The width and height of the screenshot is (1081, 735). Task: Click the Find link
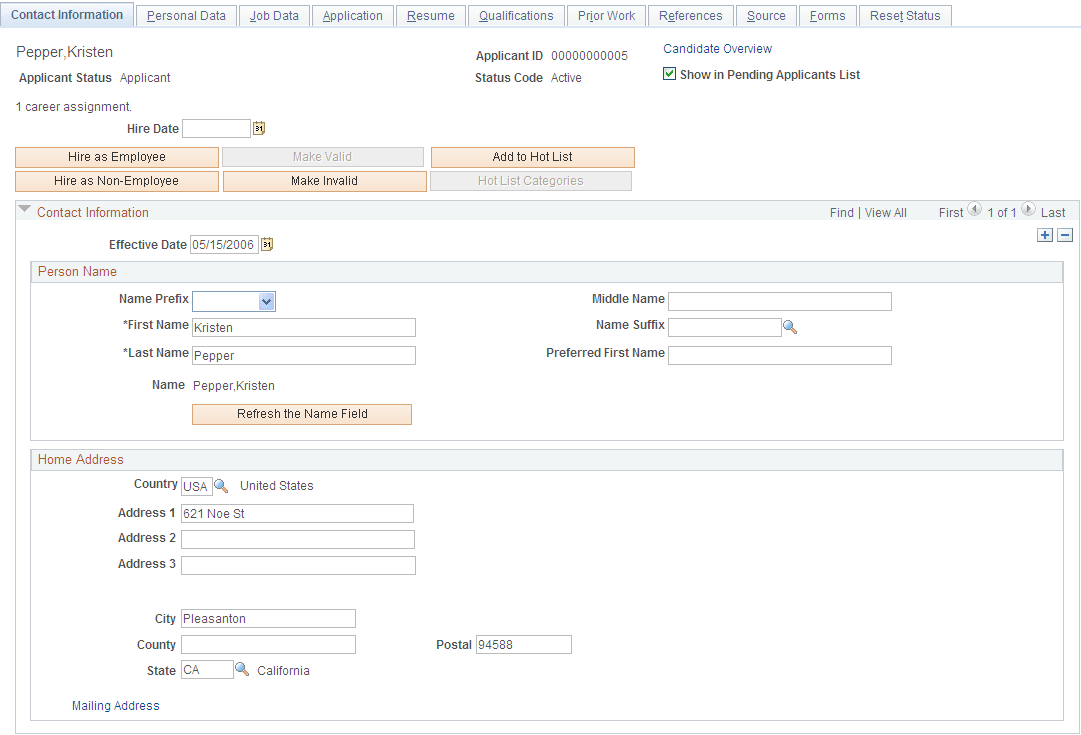click(x=842, y=212)
